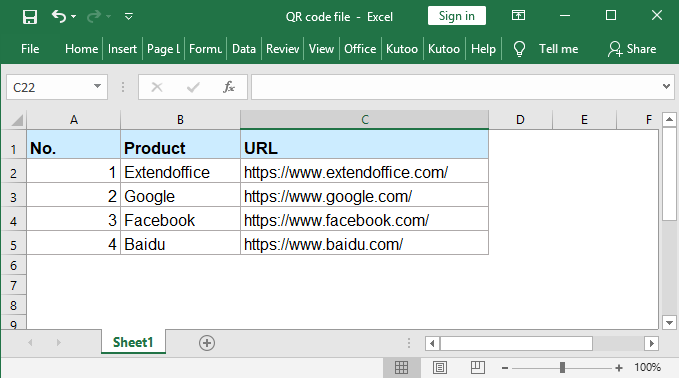
Task: Open Customize Quick Access Toolbar dropdown
Action: (129, 16)
